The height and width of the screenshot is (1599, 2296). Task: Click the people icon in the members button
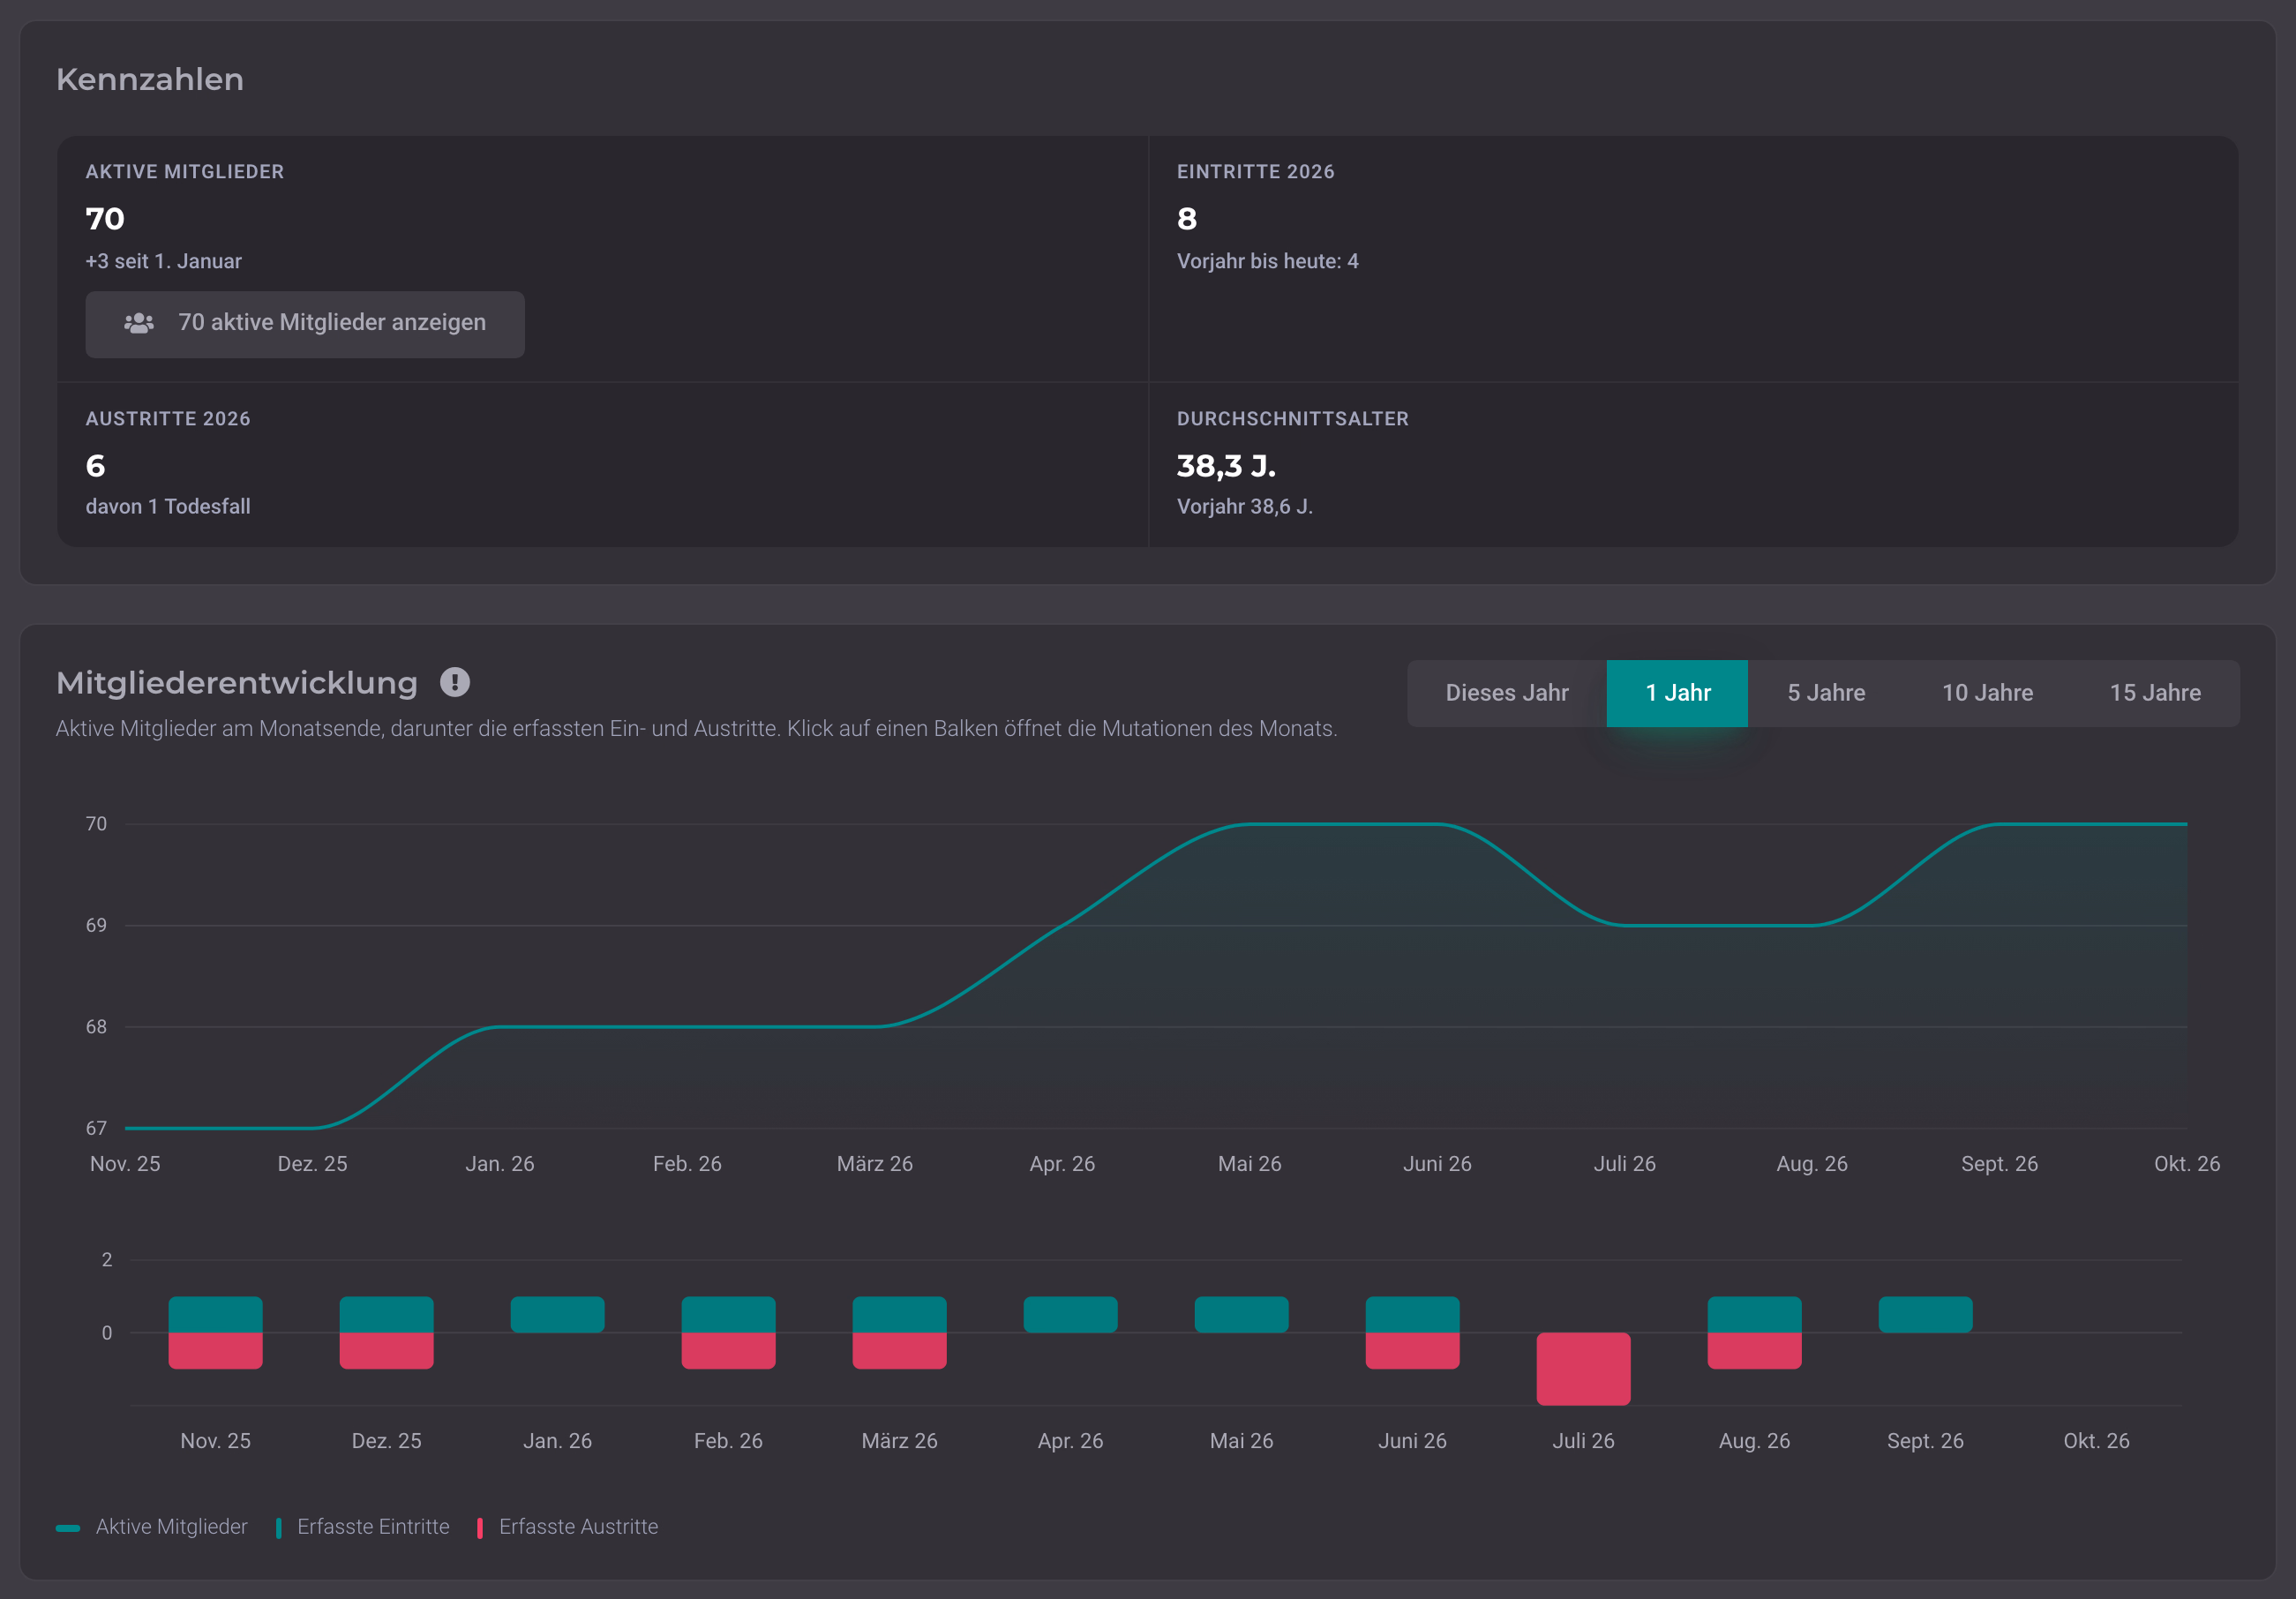139,323
